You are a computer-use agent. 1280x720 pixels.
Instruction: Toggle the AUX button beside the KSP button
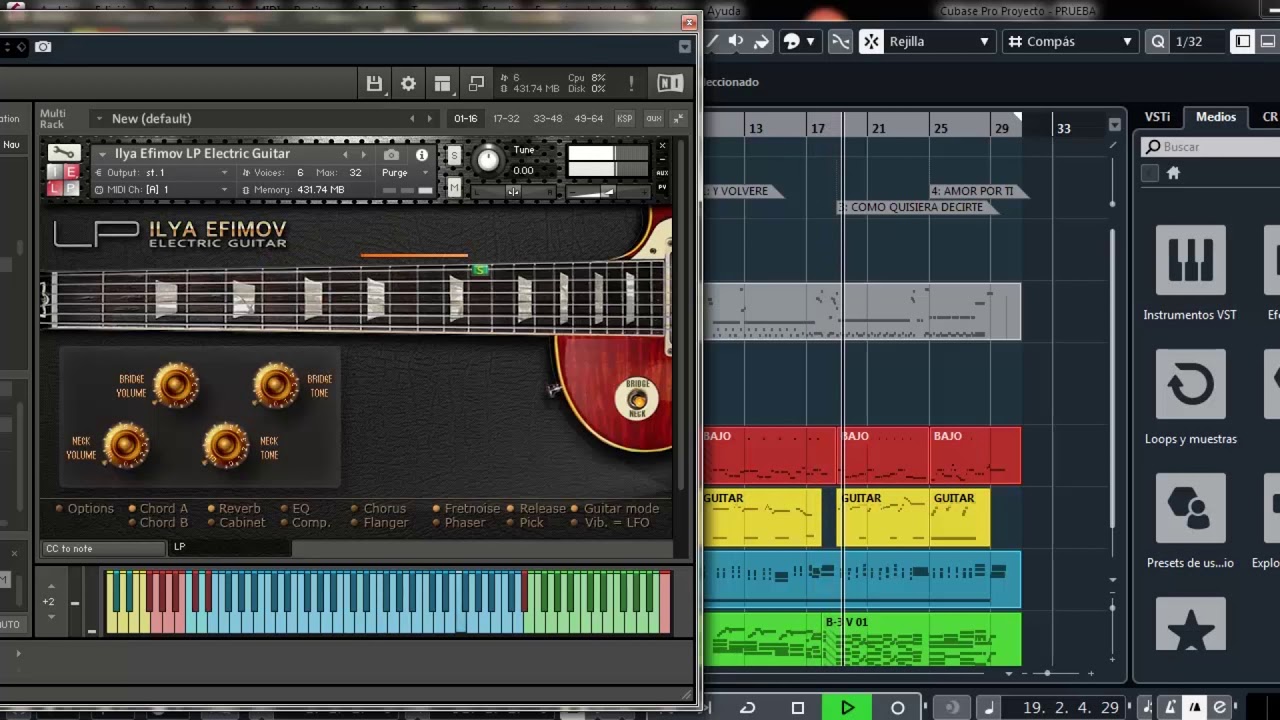tap(653, 118)
